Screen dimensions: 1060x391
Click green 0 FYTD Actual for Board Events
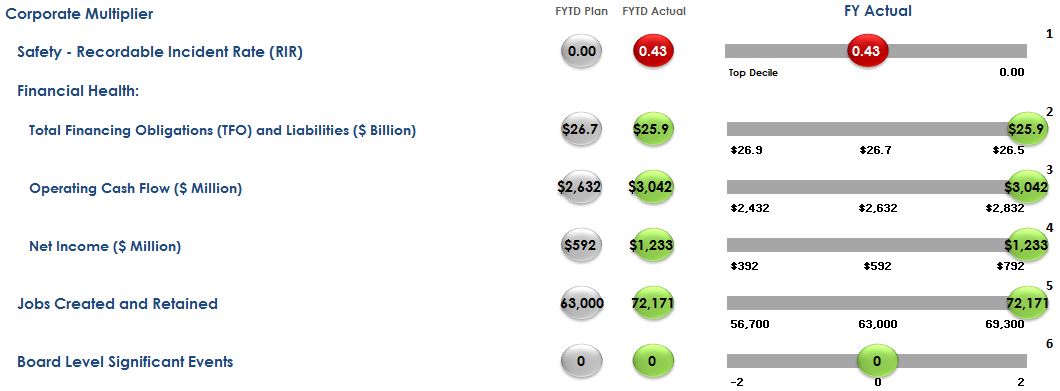coord(654,361)
